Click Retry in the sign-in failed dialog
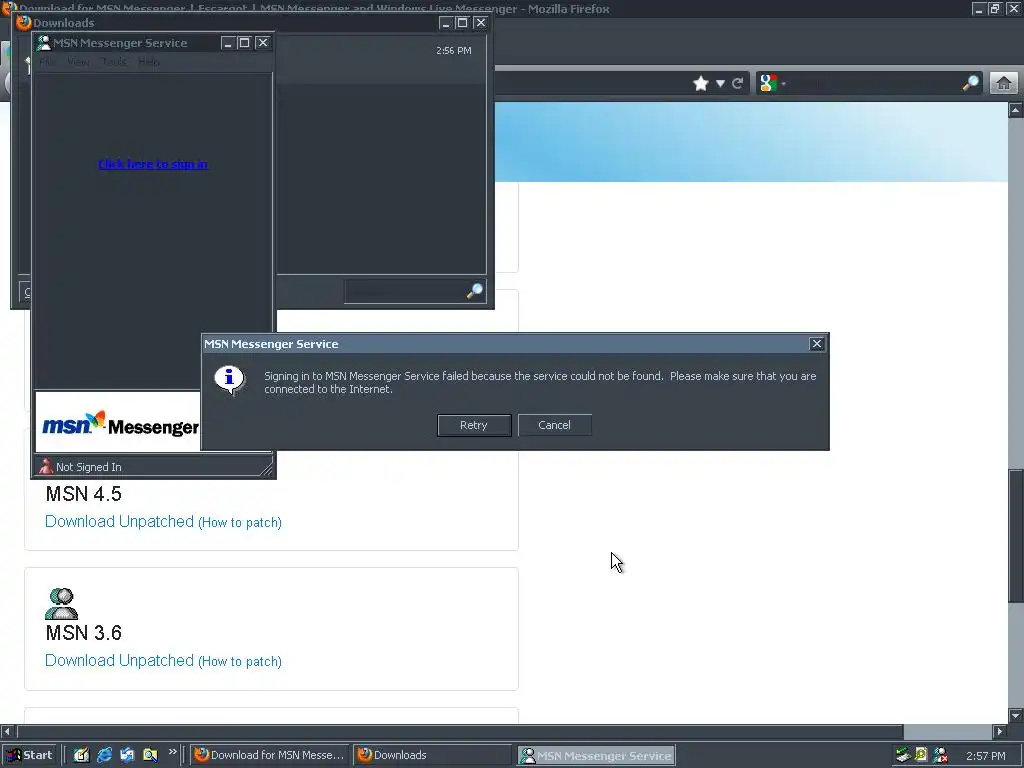The width and height of the screenshot is (1024, 768). point(473,425)
